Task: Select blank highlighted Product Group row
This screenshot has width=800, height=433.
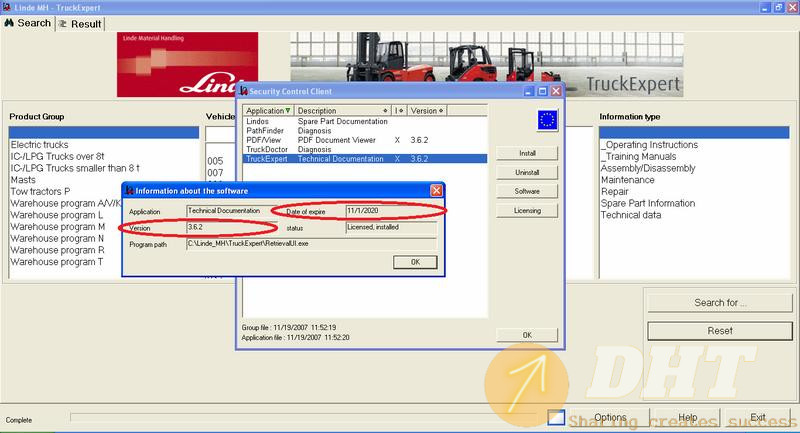Action: click(x=104, y=133)
